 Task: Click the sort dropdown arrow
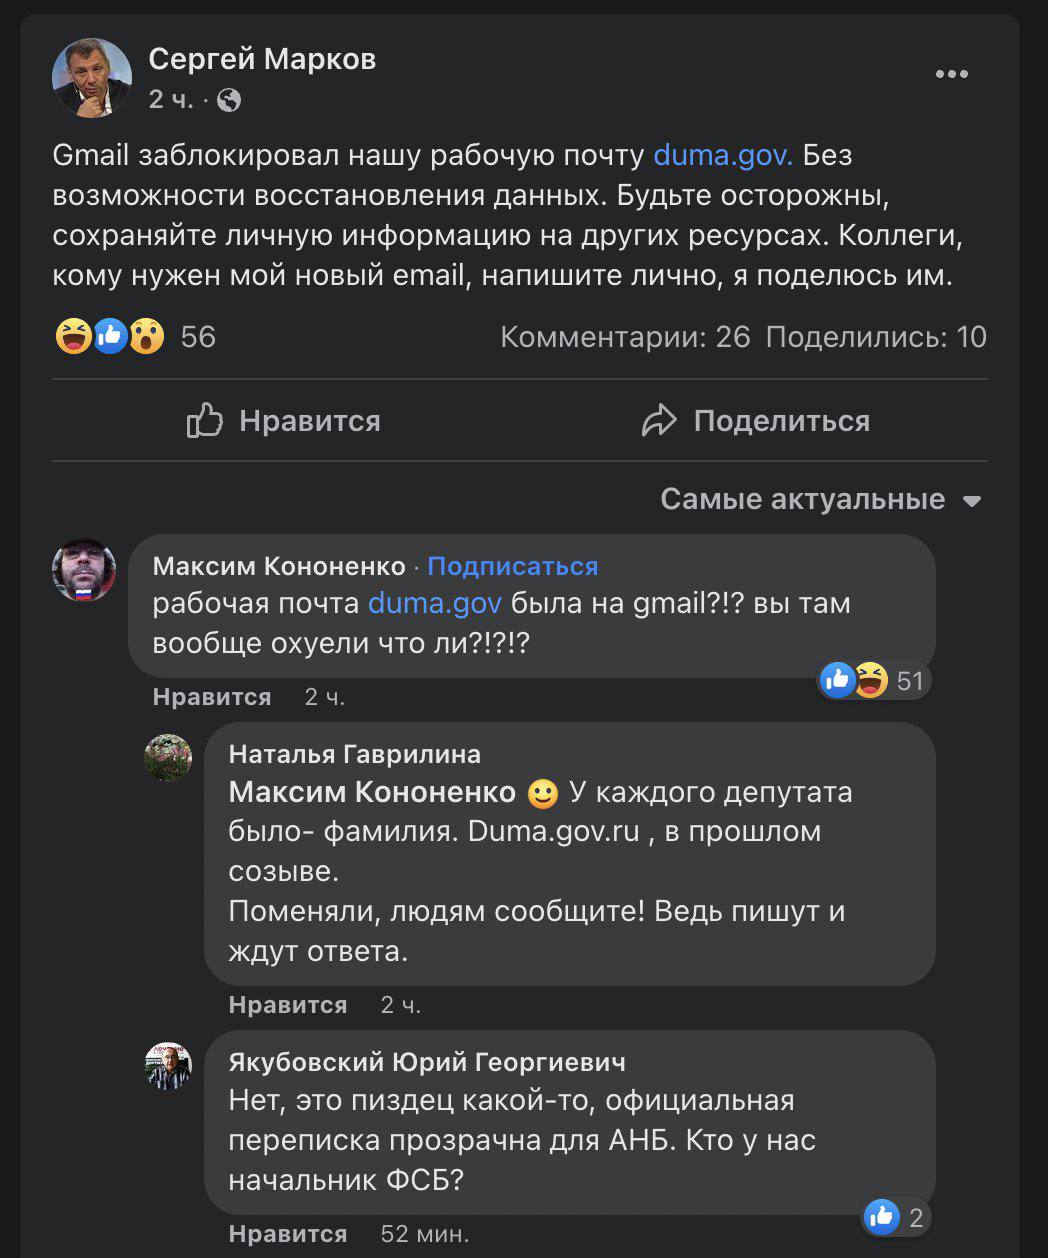972,501
